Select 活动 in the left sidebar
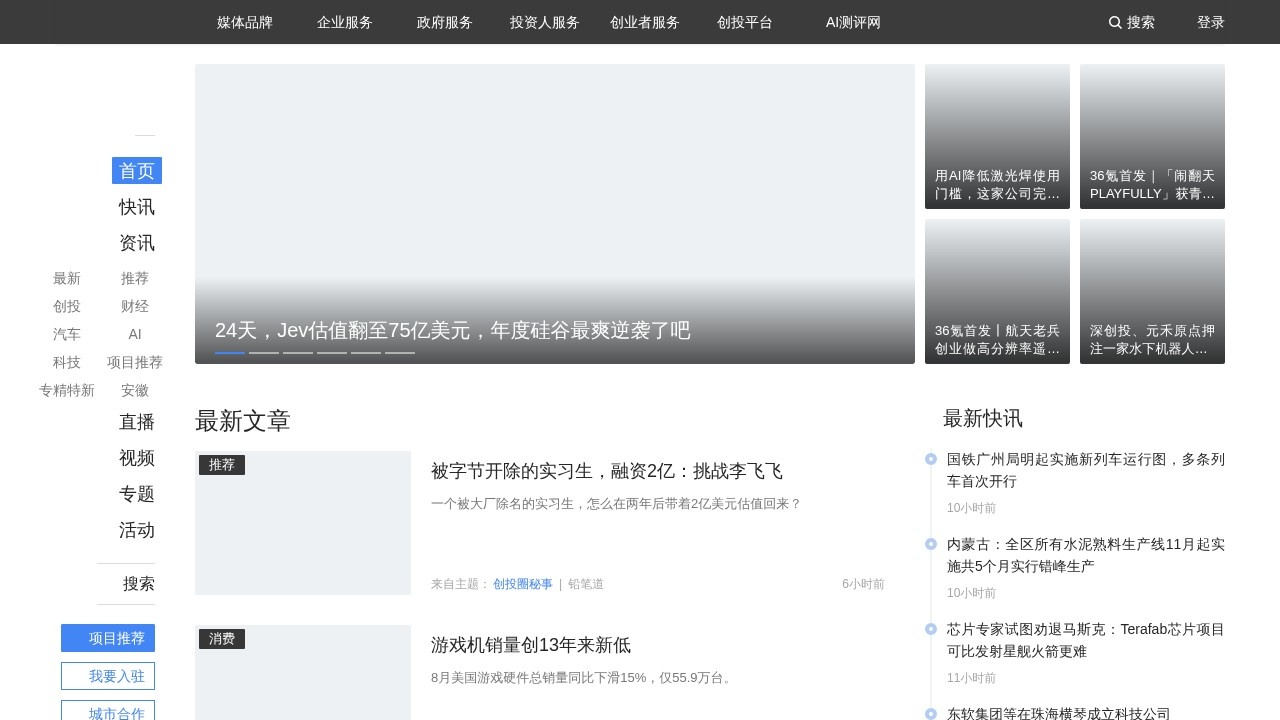Screen dimensions: 1280x720 click(137, 530)
